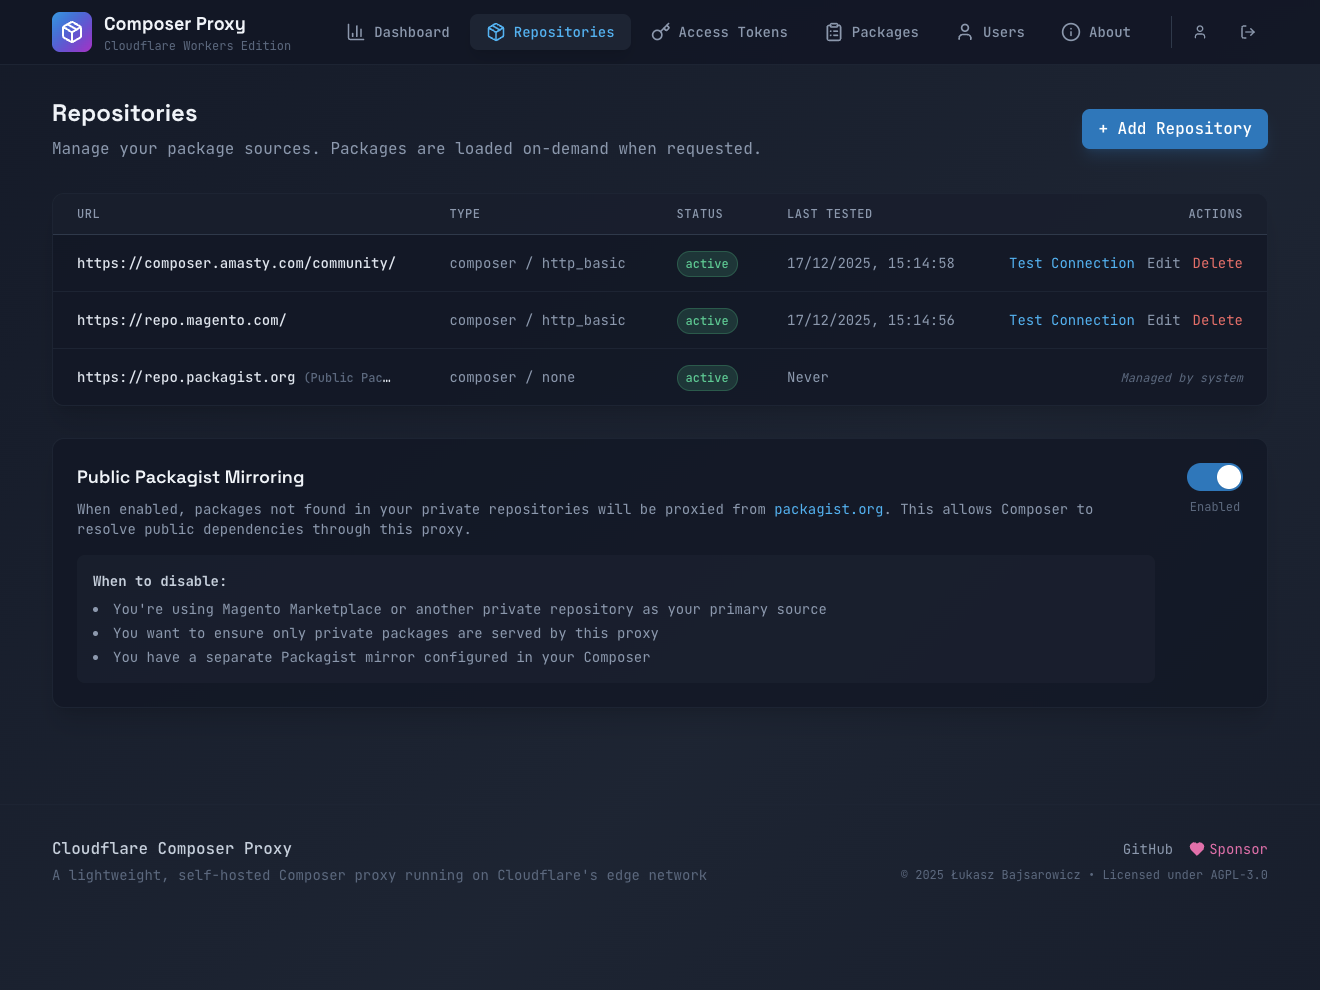Delete the amasty community repository
1320x990 pixels.
pos(1217,263)
